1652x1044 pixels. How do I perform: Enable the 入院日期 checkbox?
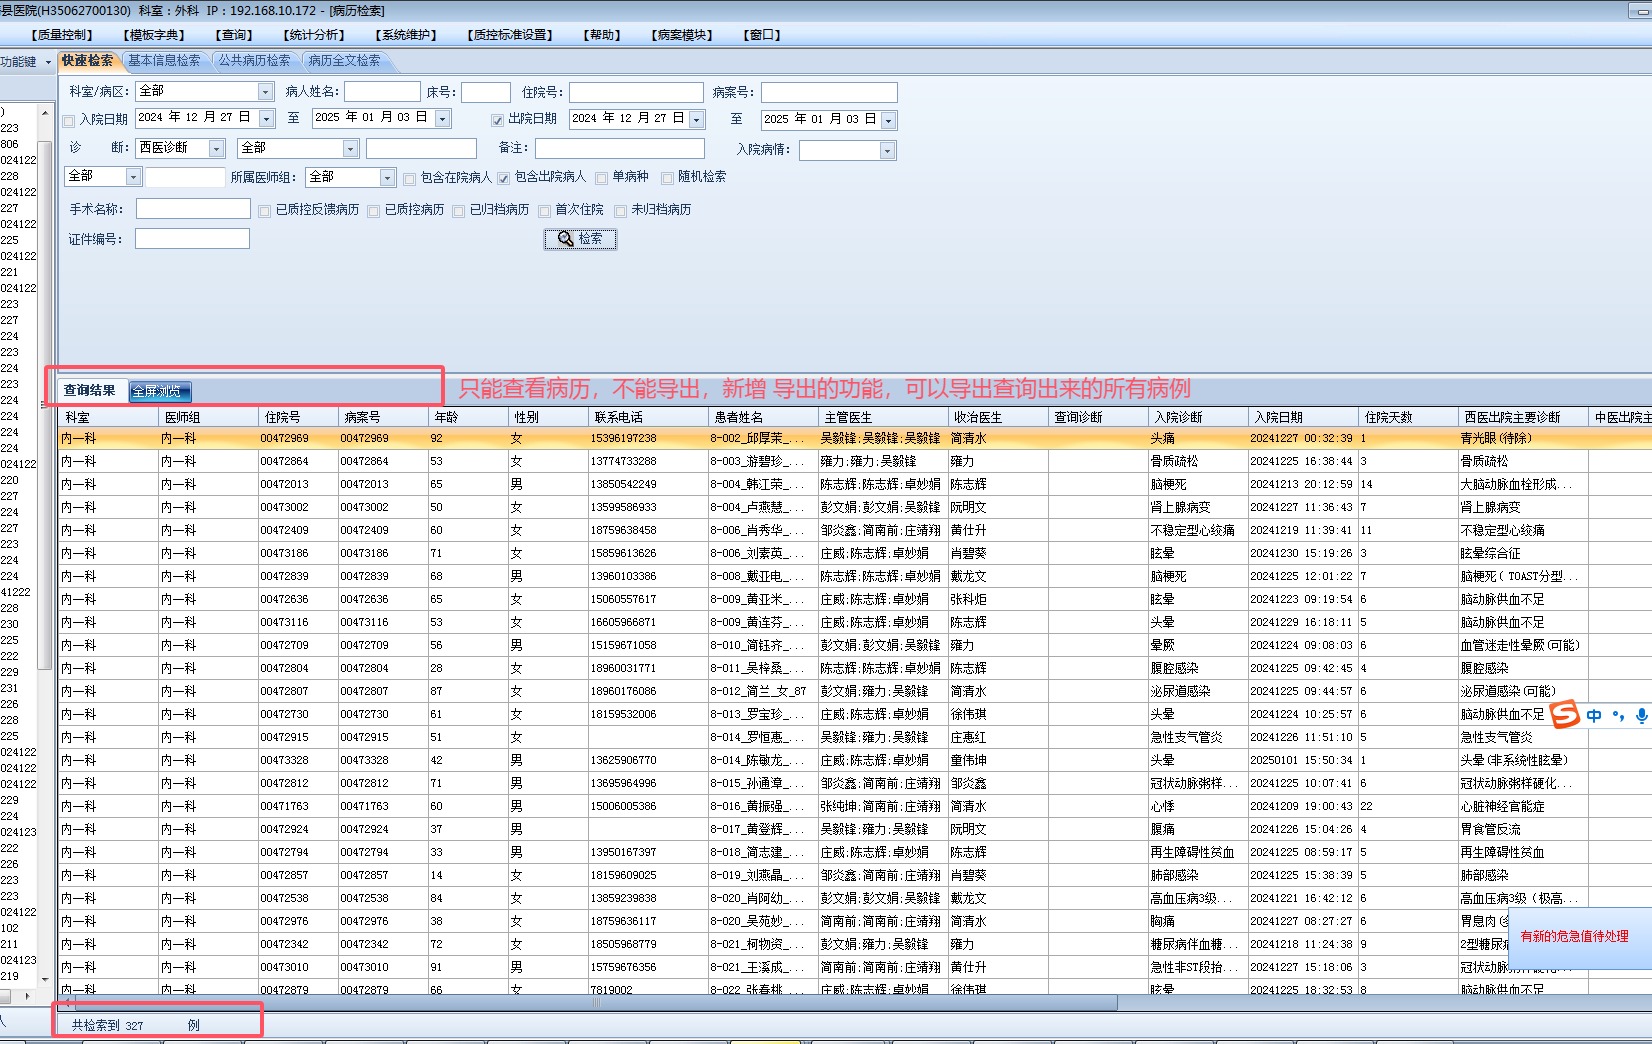(x=69, y=120)
